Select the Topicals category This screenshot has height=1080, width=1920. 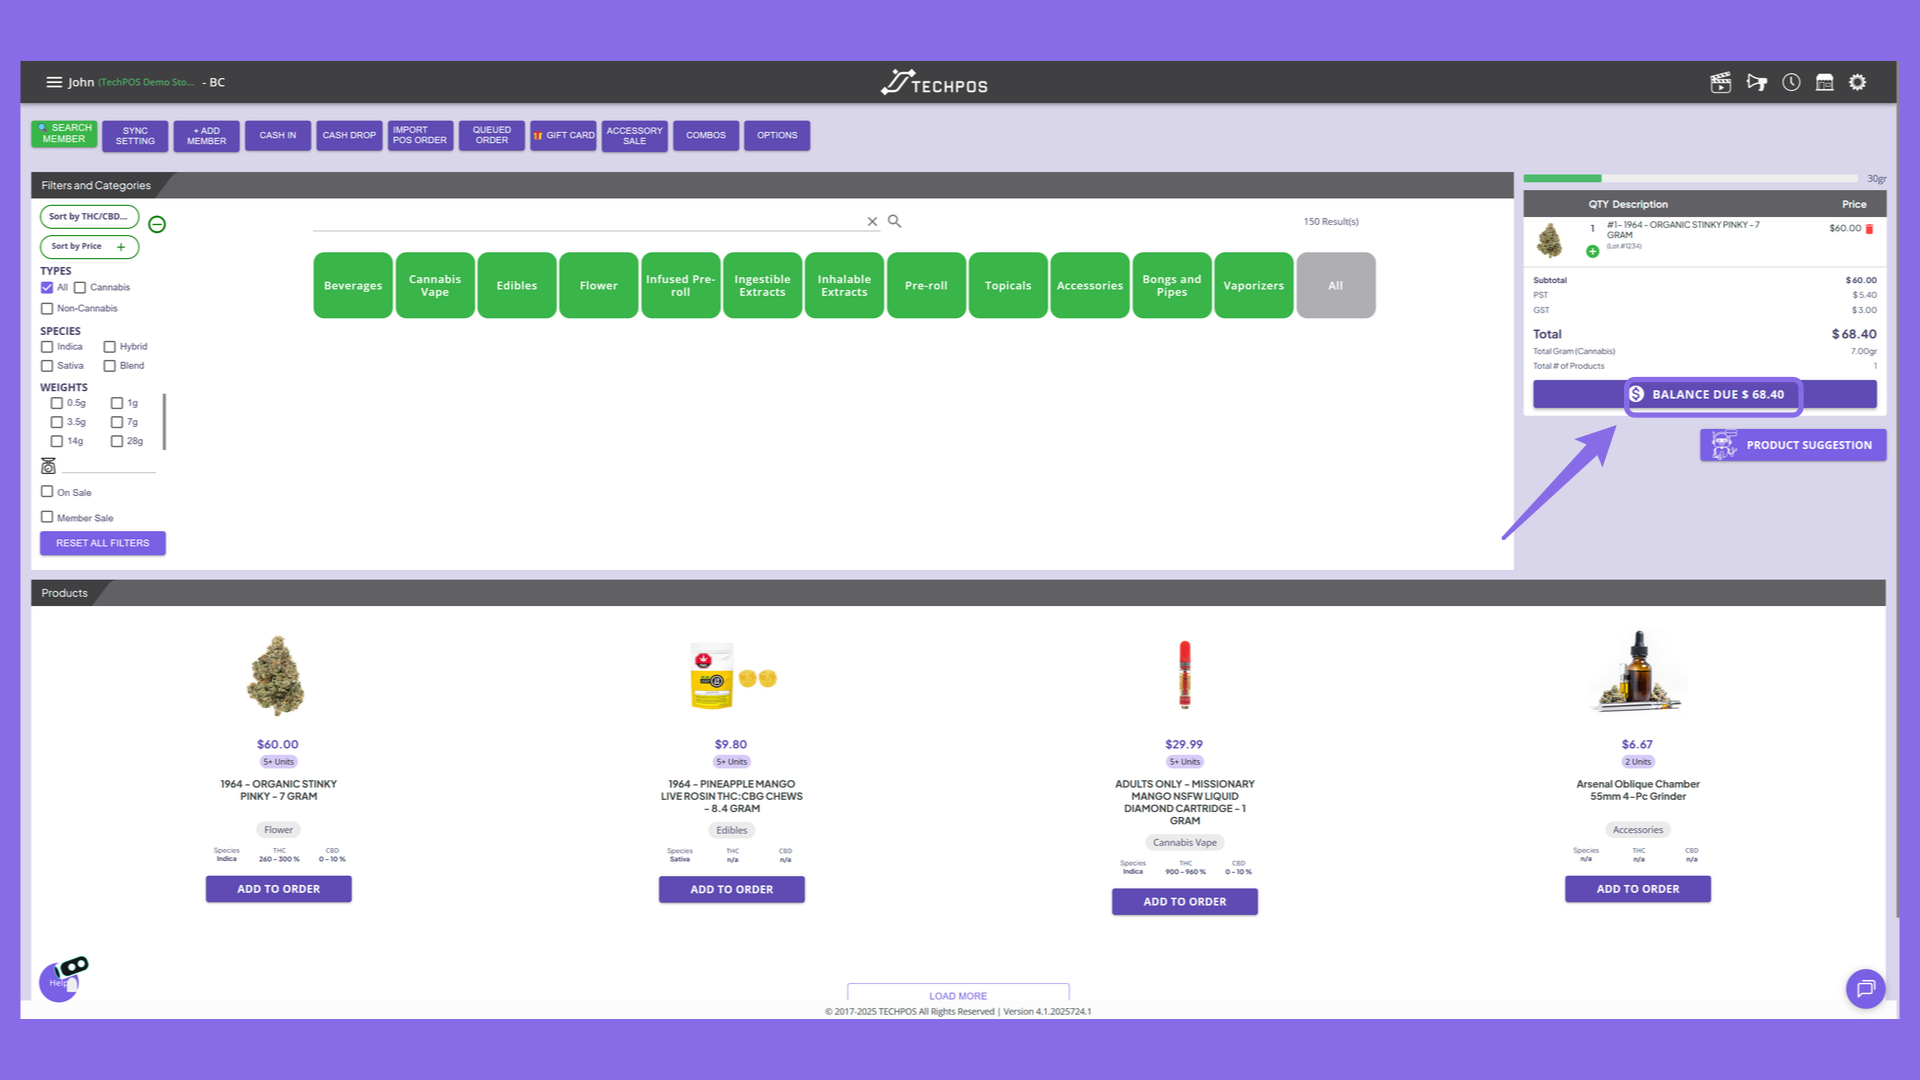tap(1008, 285)
